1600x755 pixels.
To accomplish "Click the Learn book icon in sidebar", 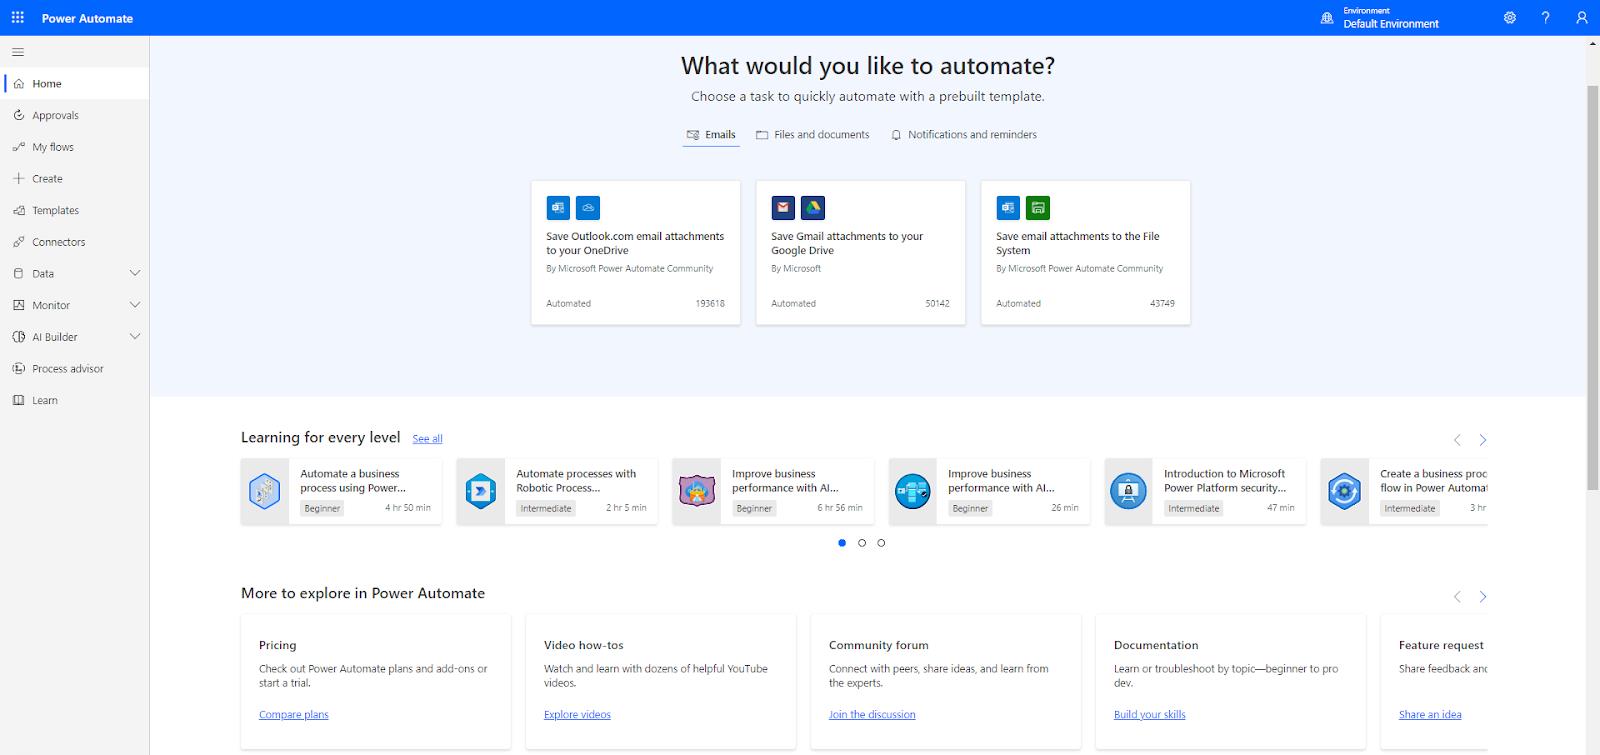I will click(19, 401).
